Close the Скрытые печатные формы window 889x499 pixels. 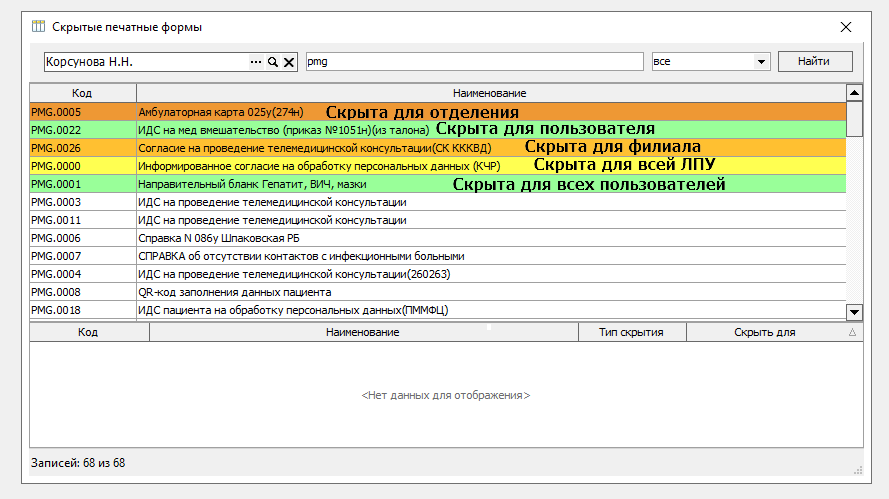click(x=846, y=27)
